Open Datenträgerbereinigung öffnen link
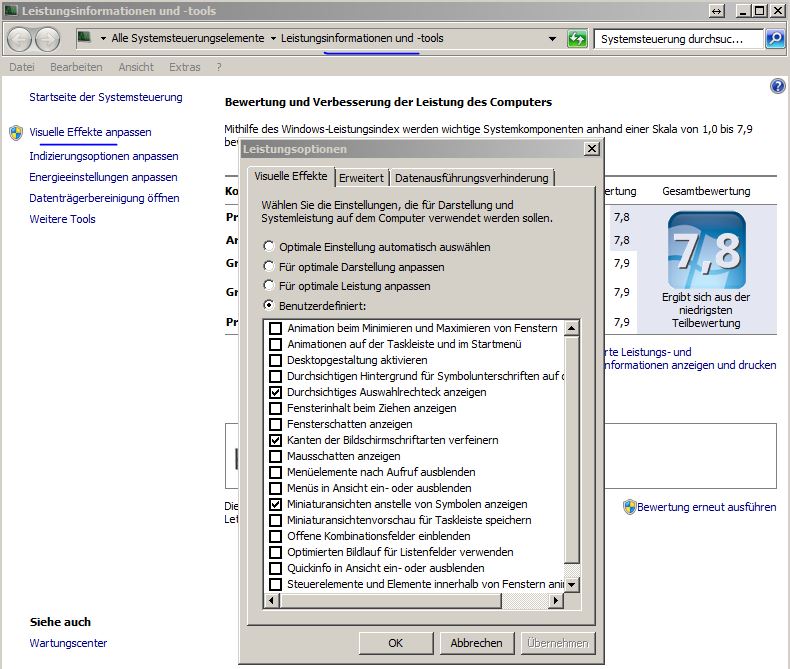 tap(104, 198)
